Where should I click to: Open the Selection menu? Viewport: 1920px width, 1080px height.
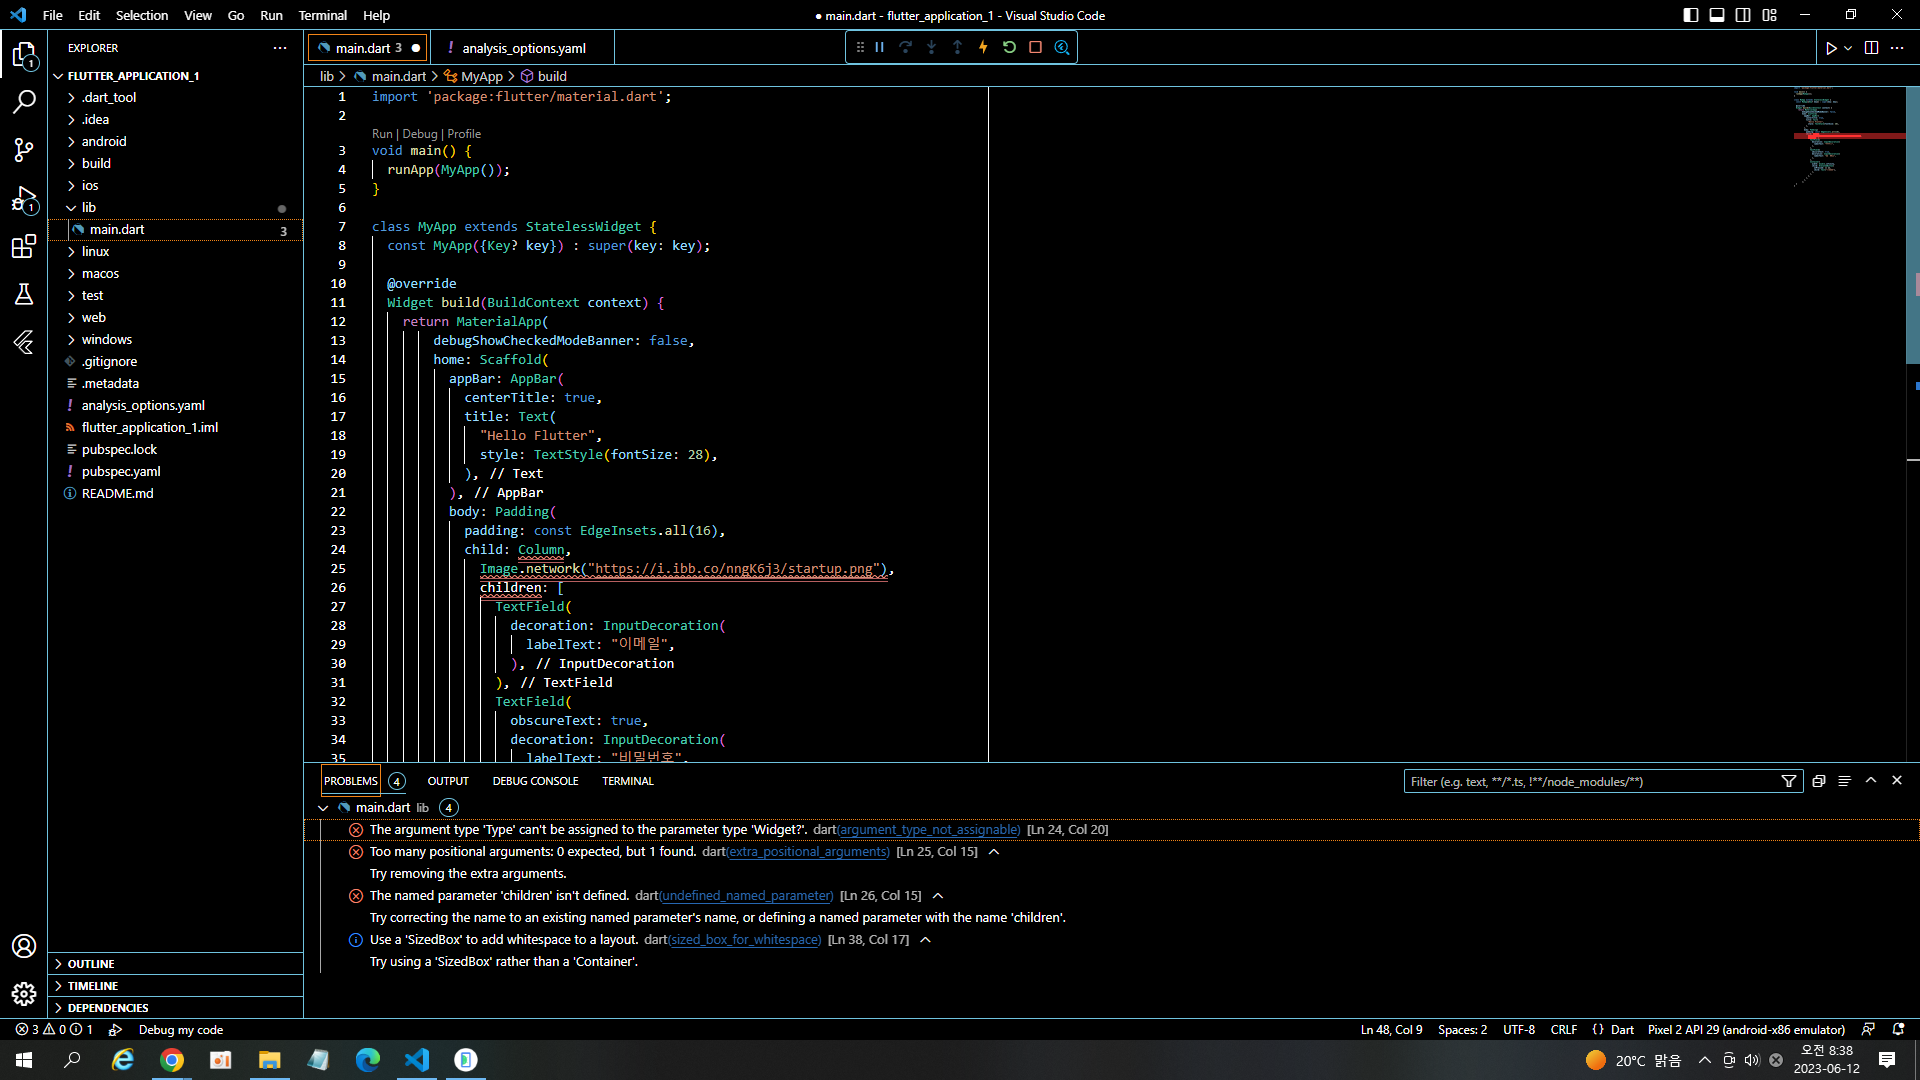(x=142, y=15)
